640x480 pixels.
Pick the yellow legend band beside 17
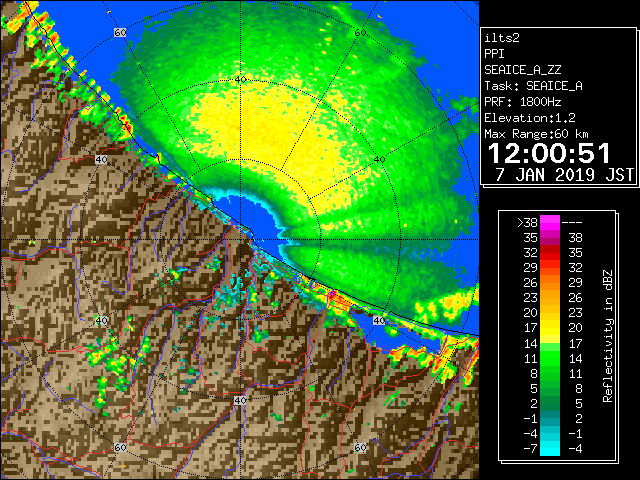click(550, 328)
